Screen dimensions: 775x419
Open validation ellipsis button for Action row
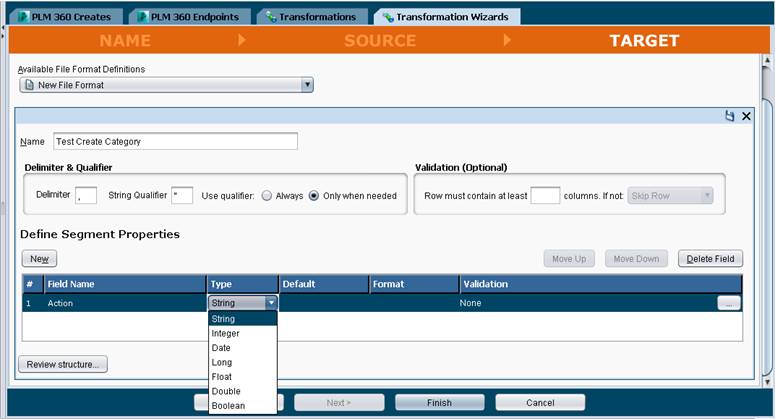coord(729,303)
